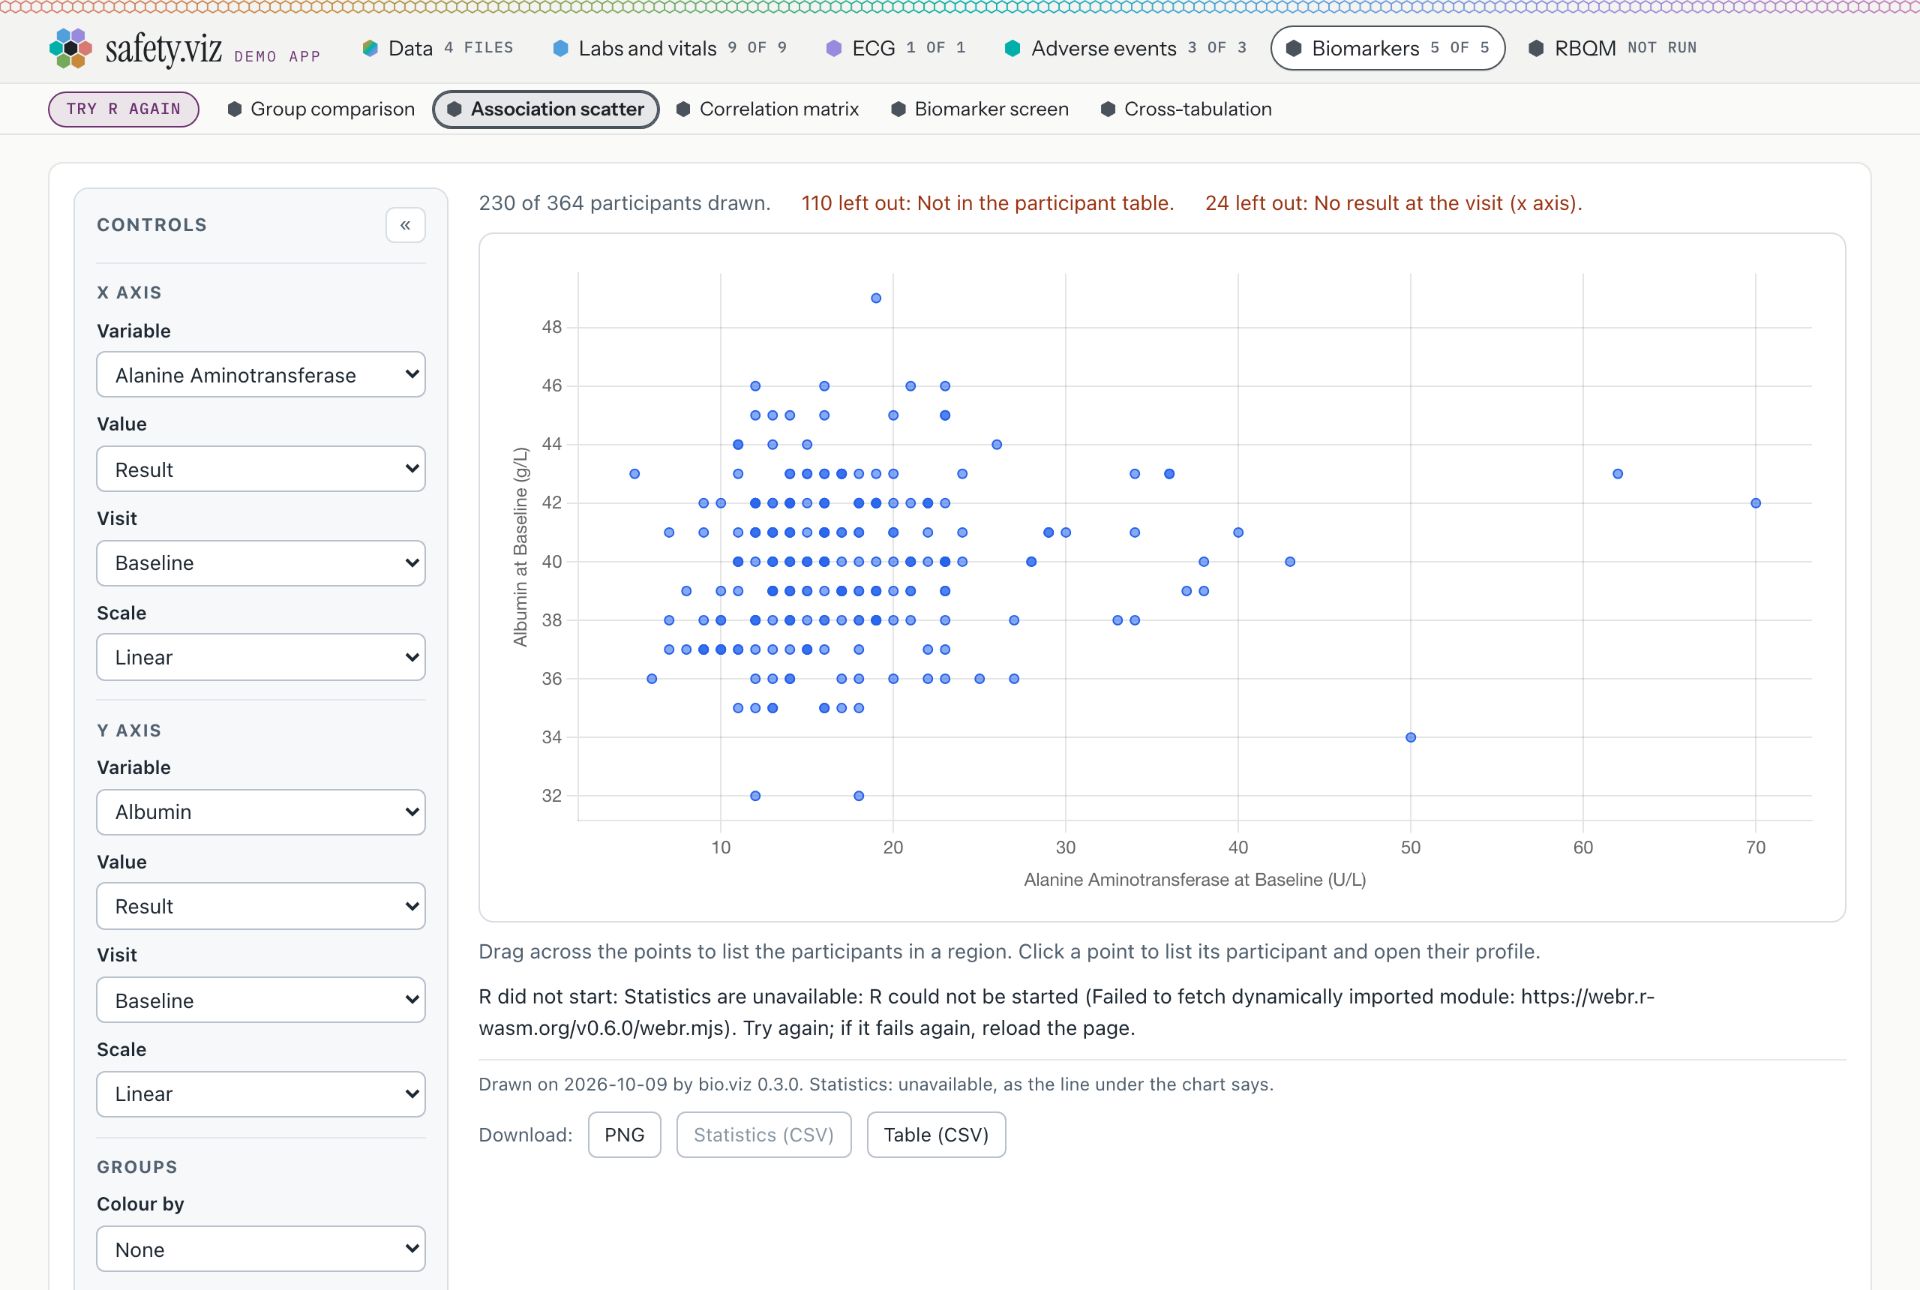Open the ECG tab
This screenshot has height=1290, width=1920.
[x=896, y=48]
